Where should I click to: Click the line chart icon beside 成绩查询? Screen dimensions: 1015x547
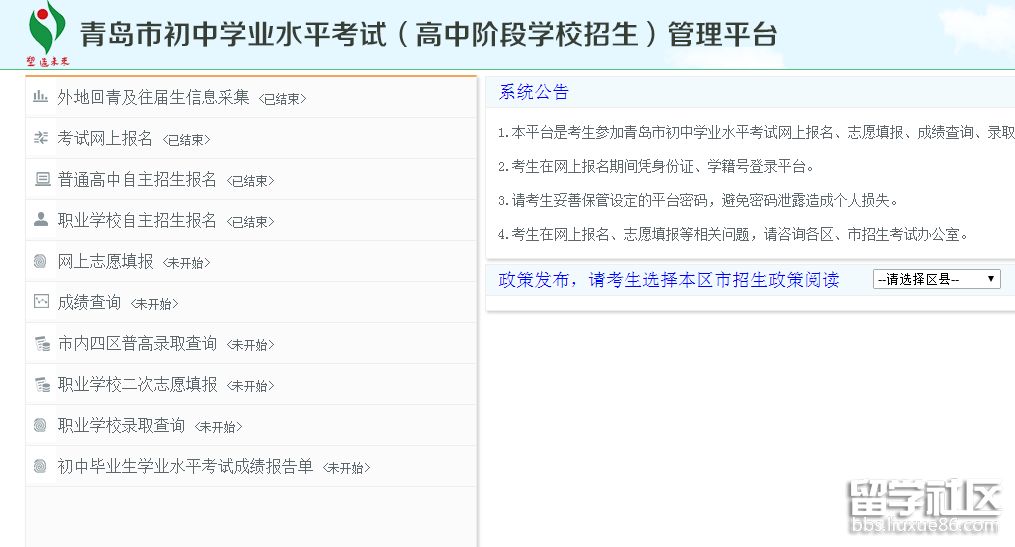pyautogui.click(x=41, y=301)
